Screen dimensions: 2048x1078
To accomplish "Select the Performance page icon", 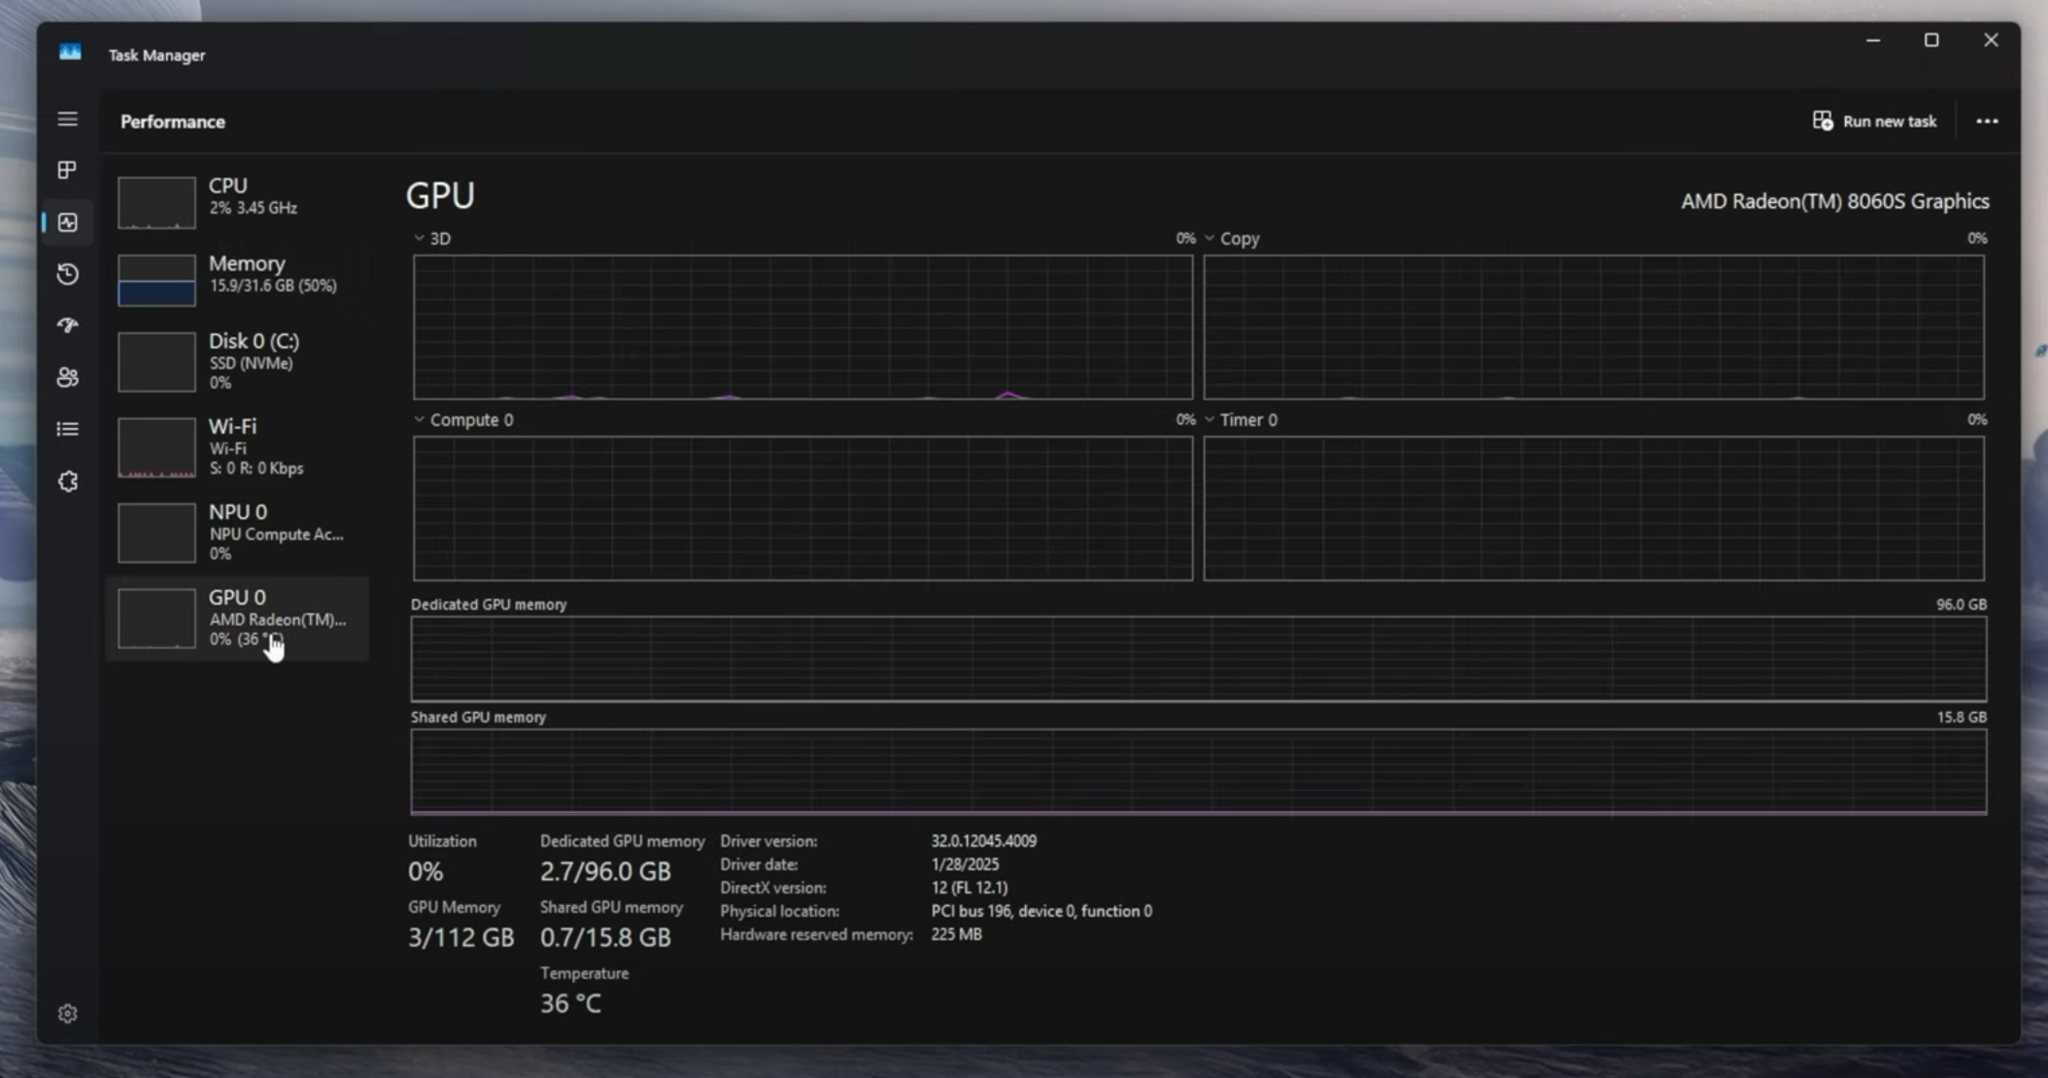I will [x=67, y=222].
